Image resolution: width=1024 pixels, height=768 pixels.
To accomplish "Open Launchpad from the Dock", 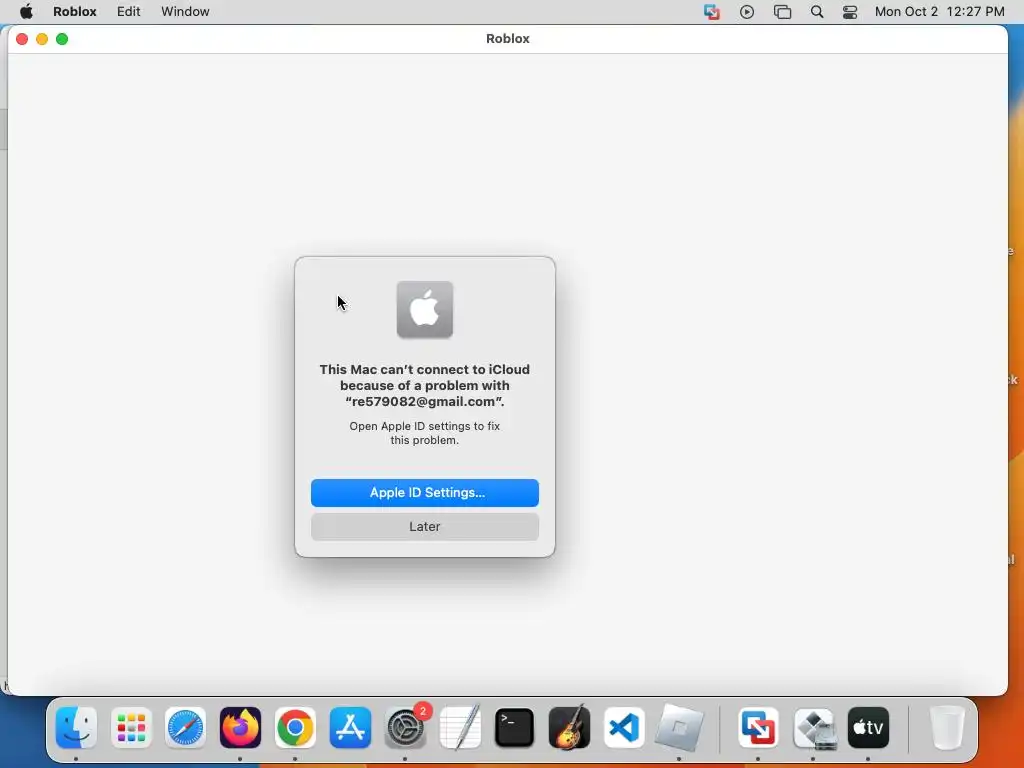I will [x=131, y=728].
